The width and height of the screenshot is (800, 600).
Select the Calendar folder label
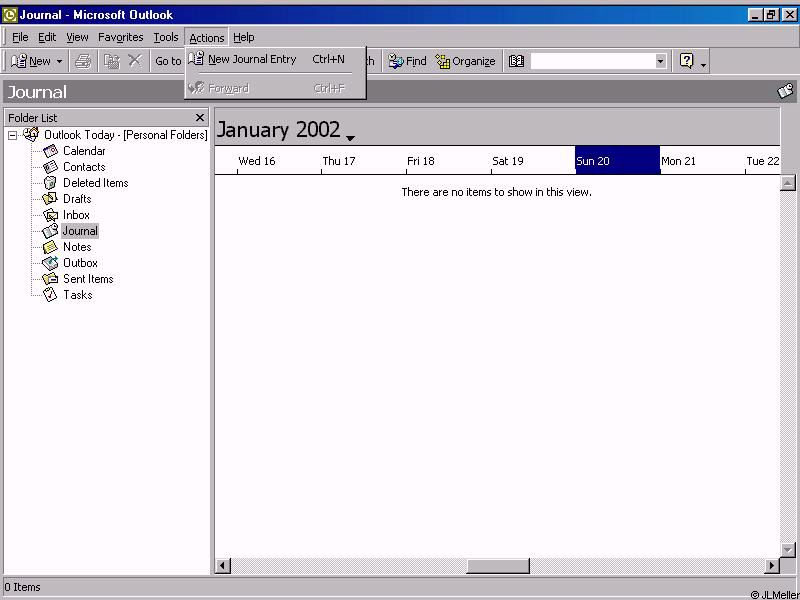(x=84, y=151)
